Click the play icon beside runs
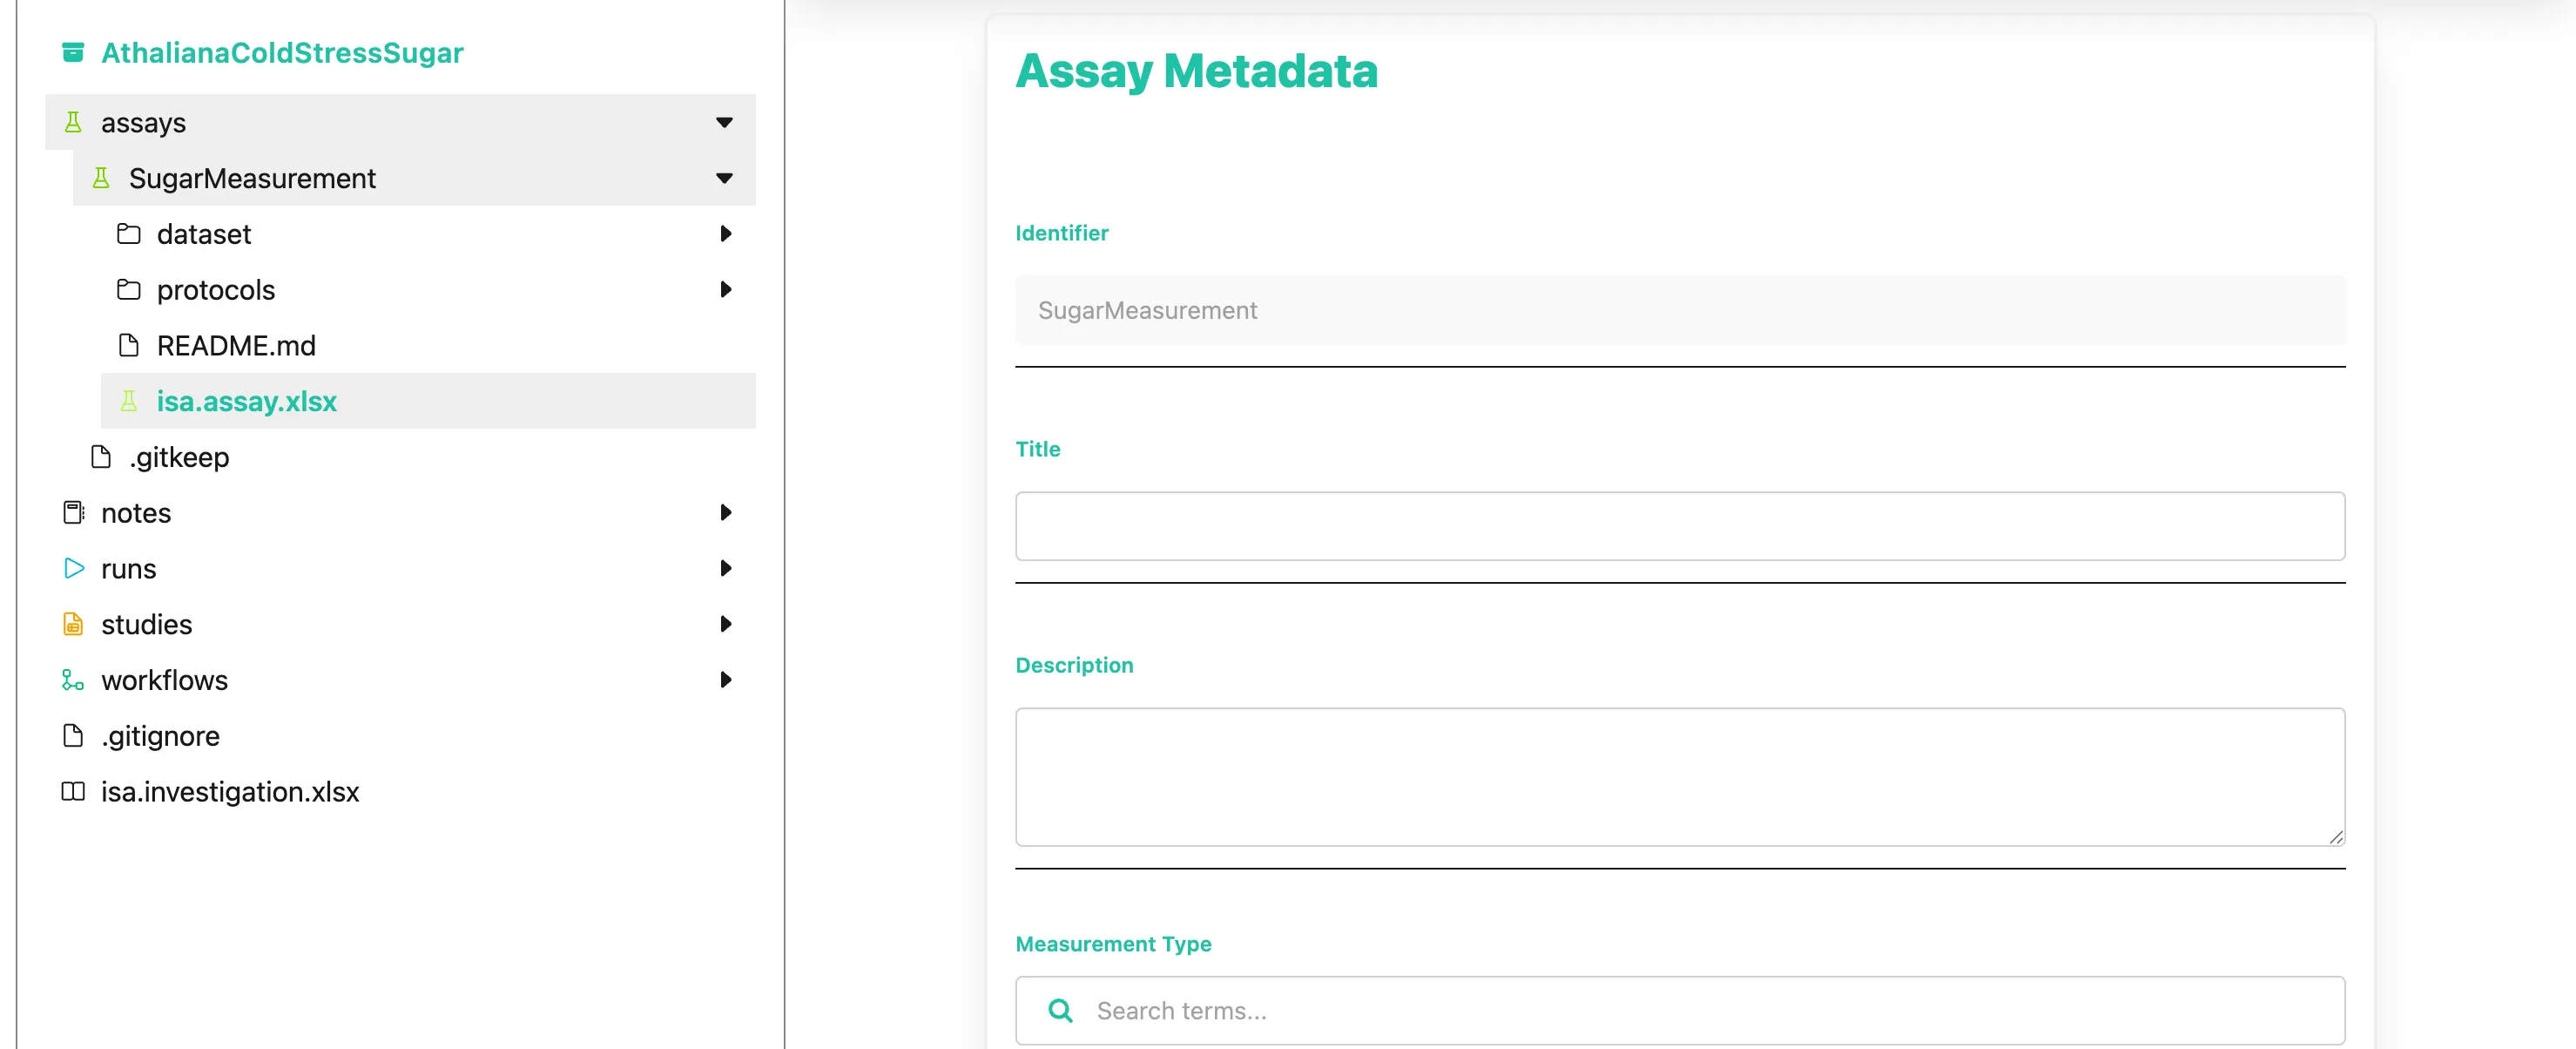The height and width of the screenshot is (1049, 2576). coord(74,568)
